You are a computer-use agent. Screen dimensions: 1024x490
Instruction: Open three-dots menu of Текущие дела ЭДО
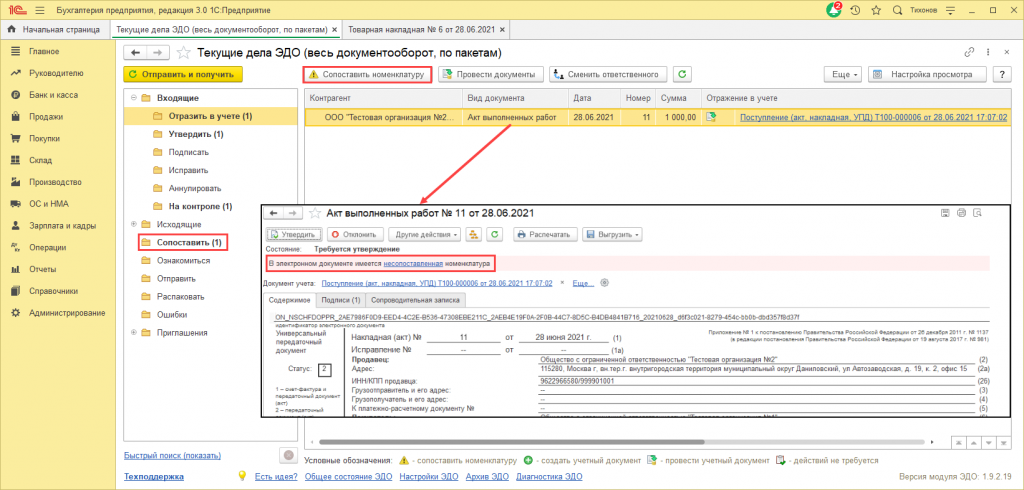coord(990,52)
